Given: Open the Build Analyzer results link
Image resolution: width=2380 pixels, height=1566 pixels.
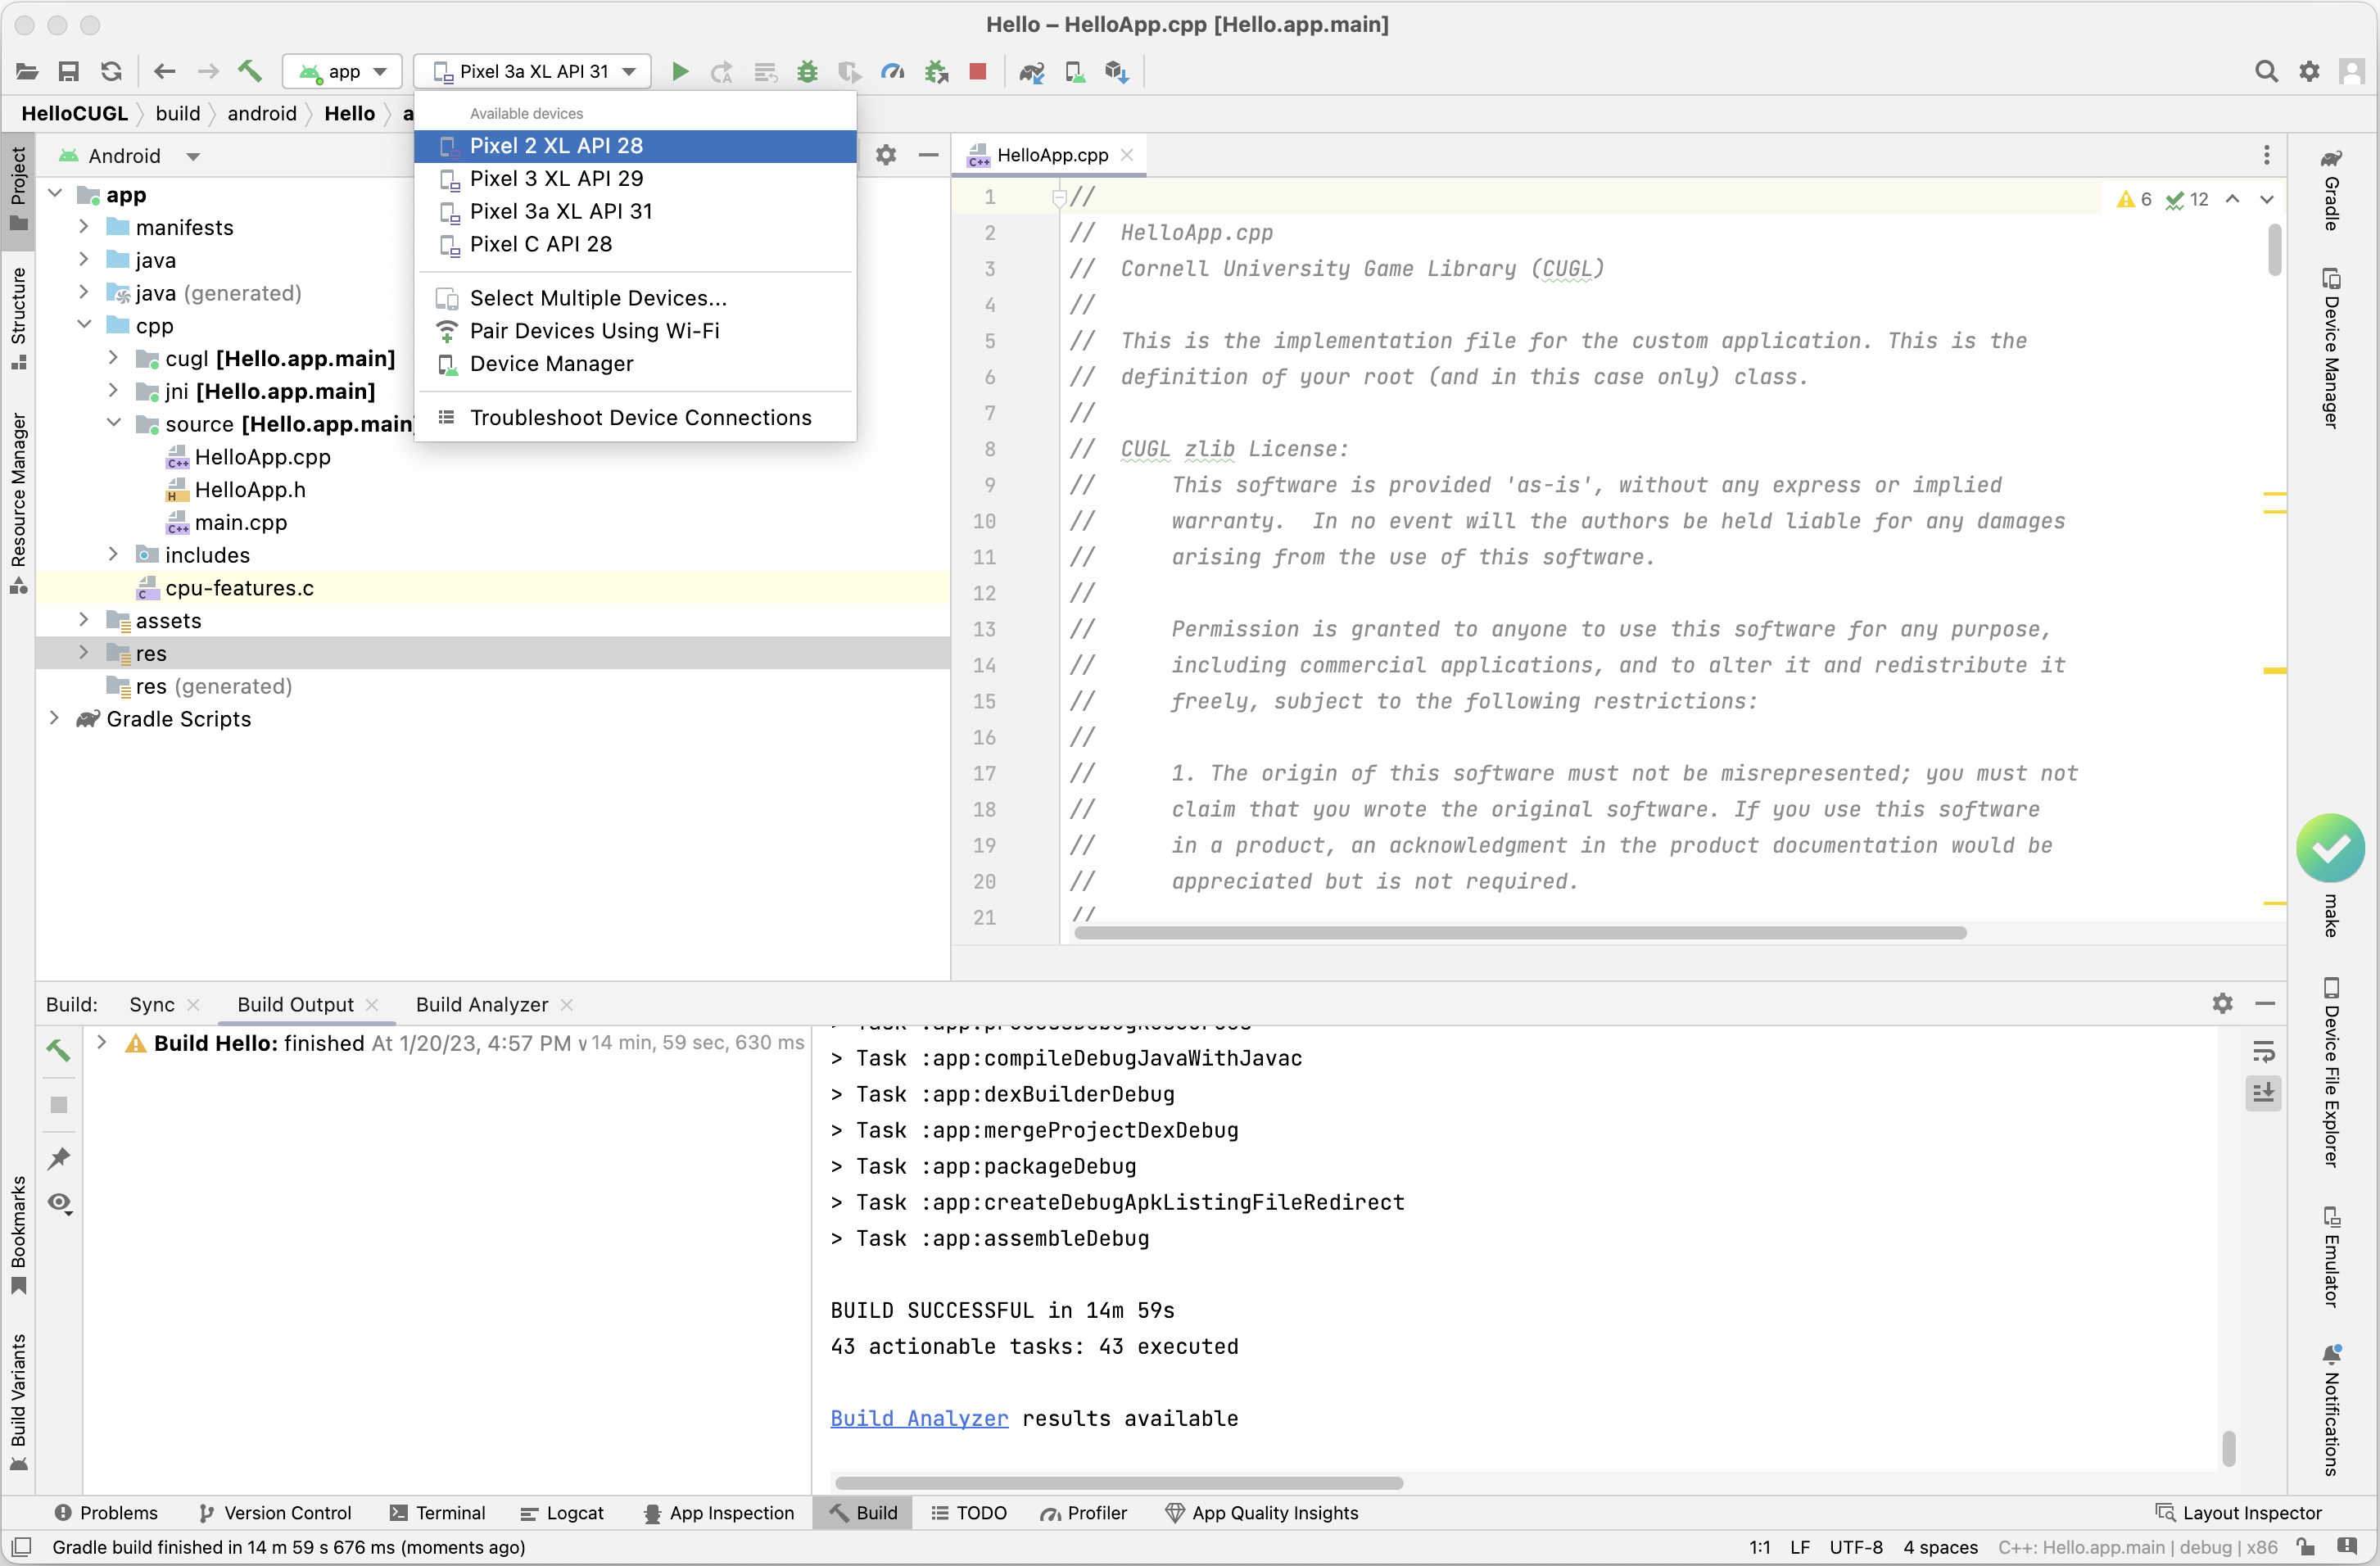Looking at the screenshot, I should tap(918, 1418).
